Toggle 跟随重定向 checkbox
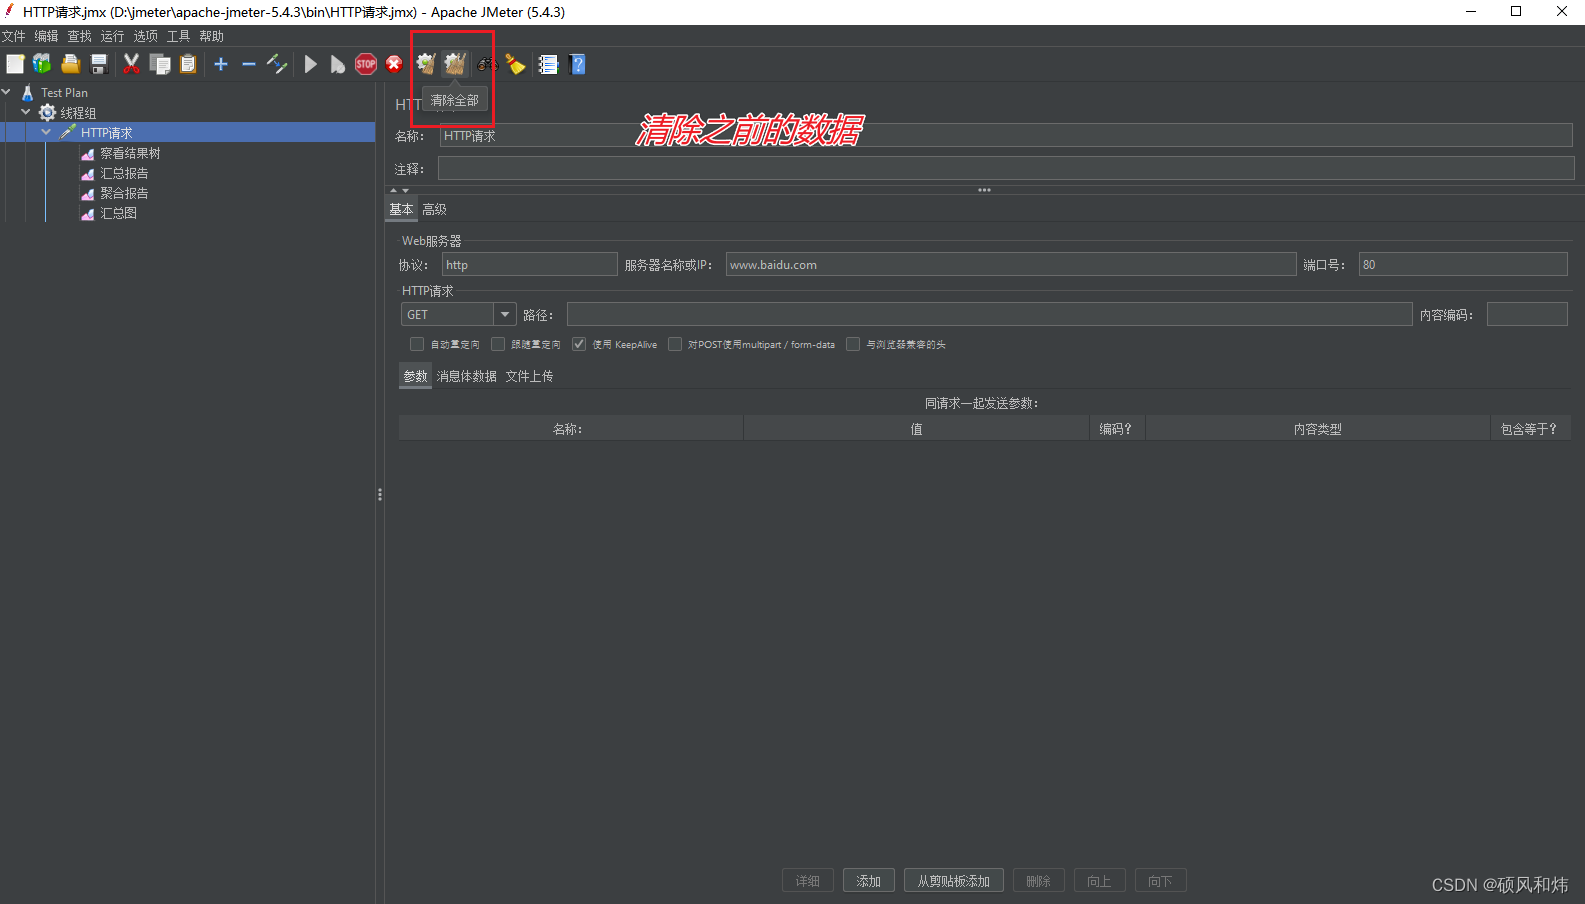 [498, 344]
